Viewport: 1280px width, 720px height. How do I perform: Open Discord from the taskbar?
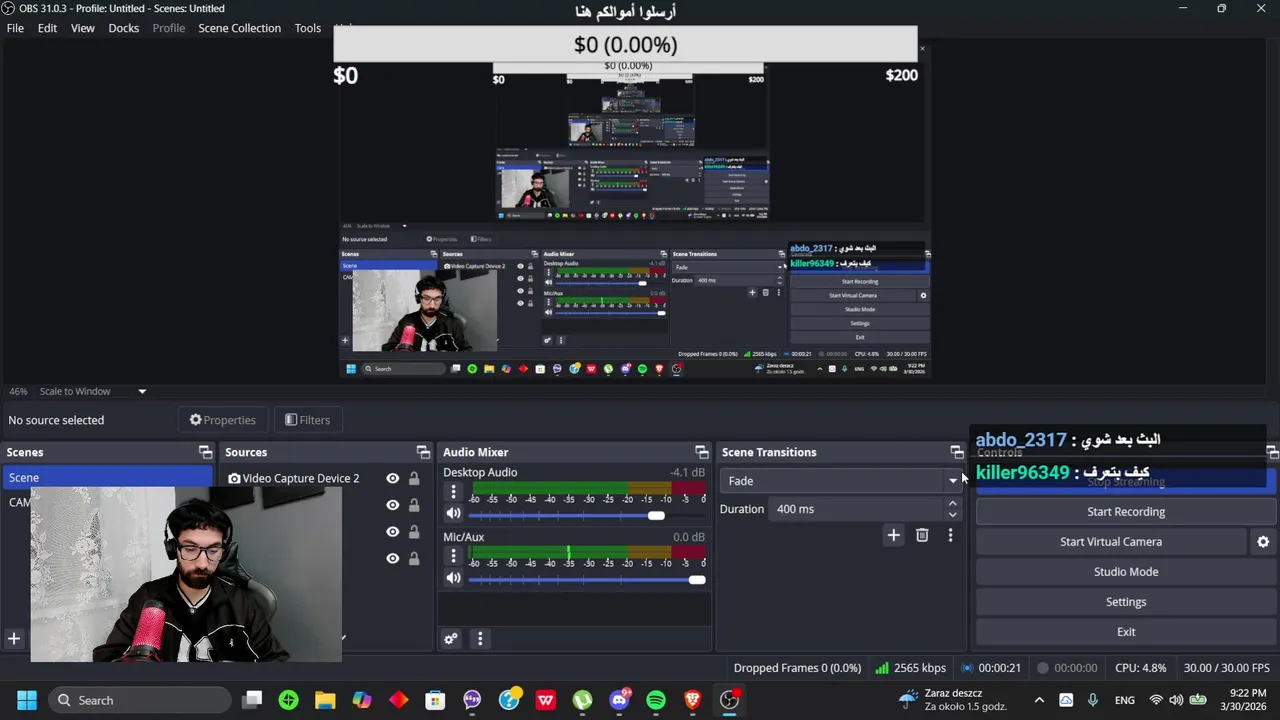tap(619, 700)
